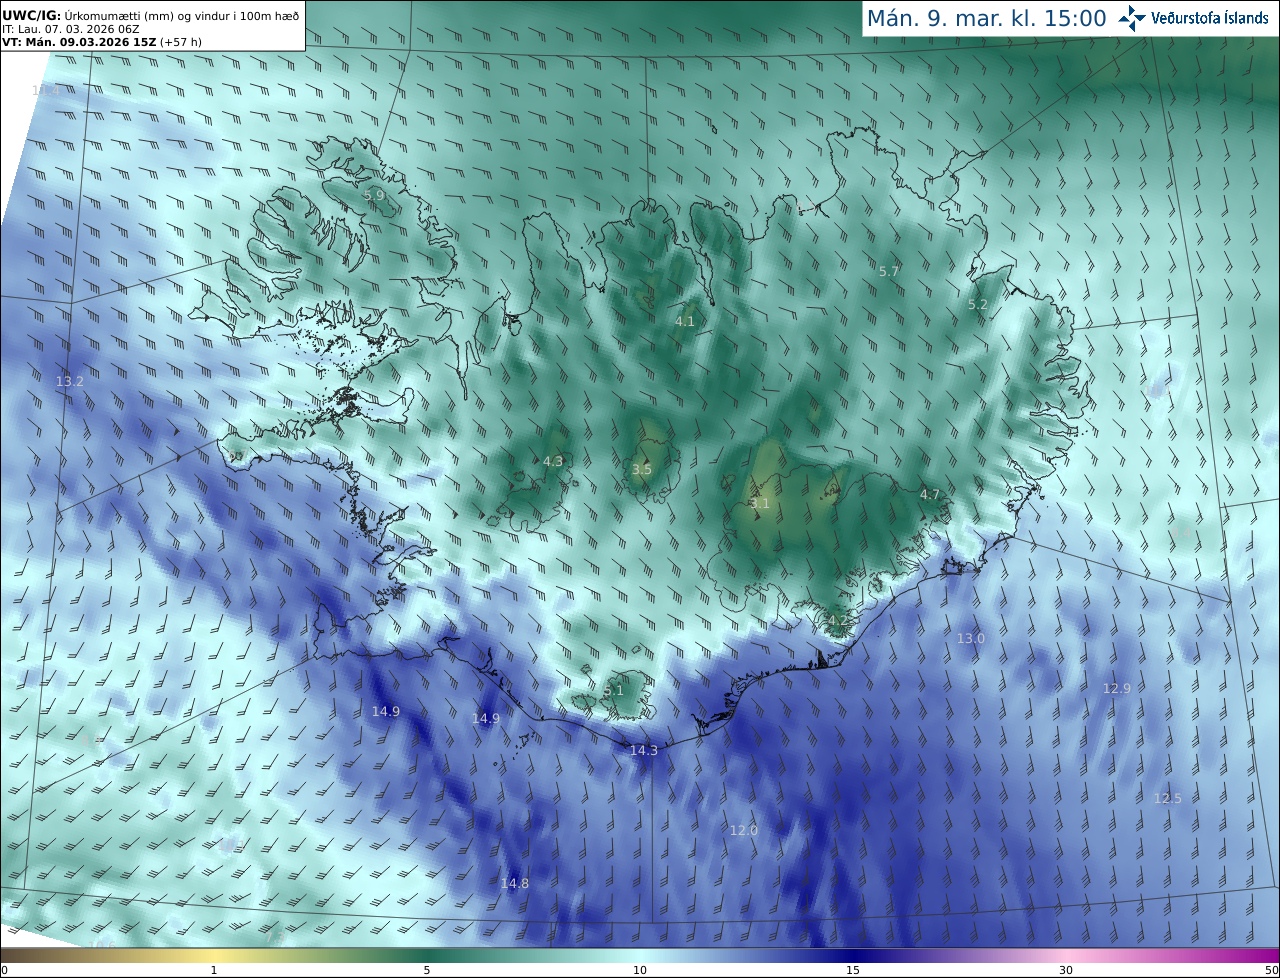This screenshot has height=978, width=1280.
Task: Click the 5.7 value on the map
Action: click(889, 272)
